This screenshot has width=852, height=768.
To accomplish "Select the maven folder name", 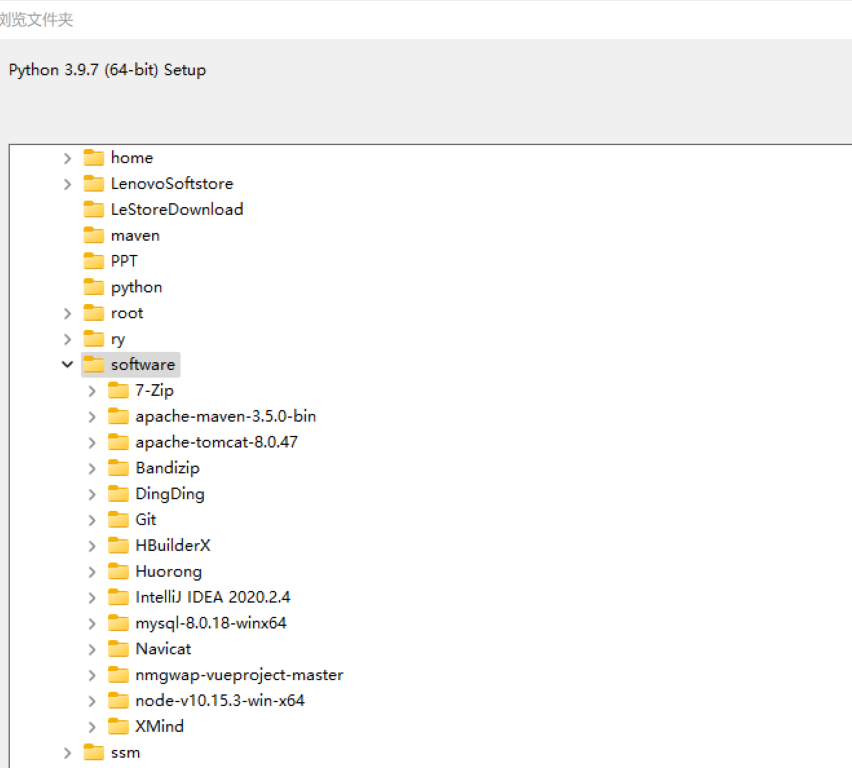I will pos(135,236).
